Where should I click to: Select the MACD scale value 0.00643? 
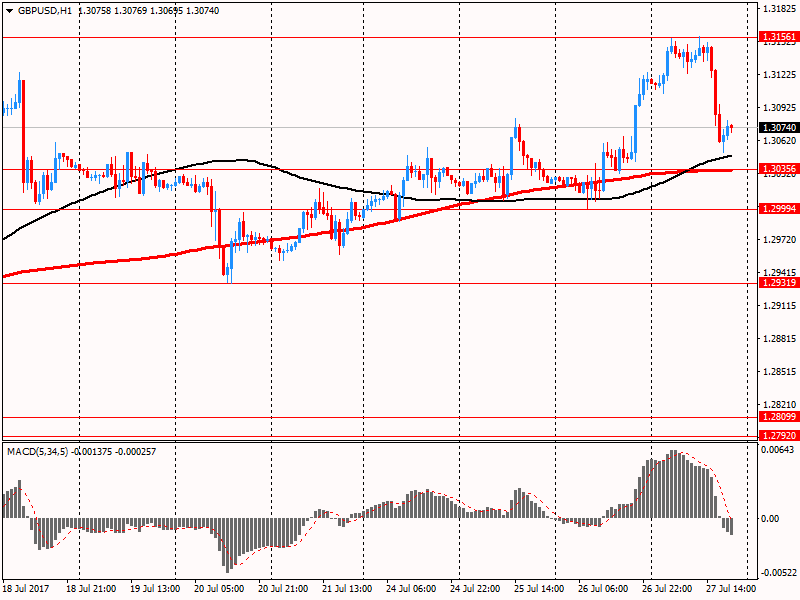click(x=778, y=449)
